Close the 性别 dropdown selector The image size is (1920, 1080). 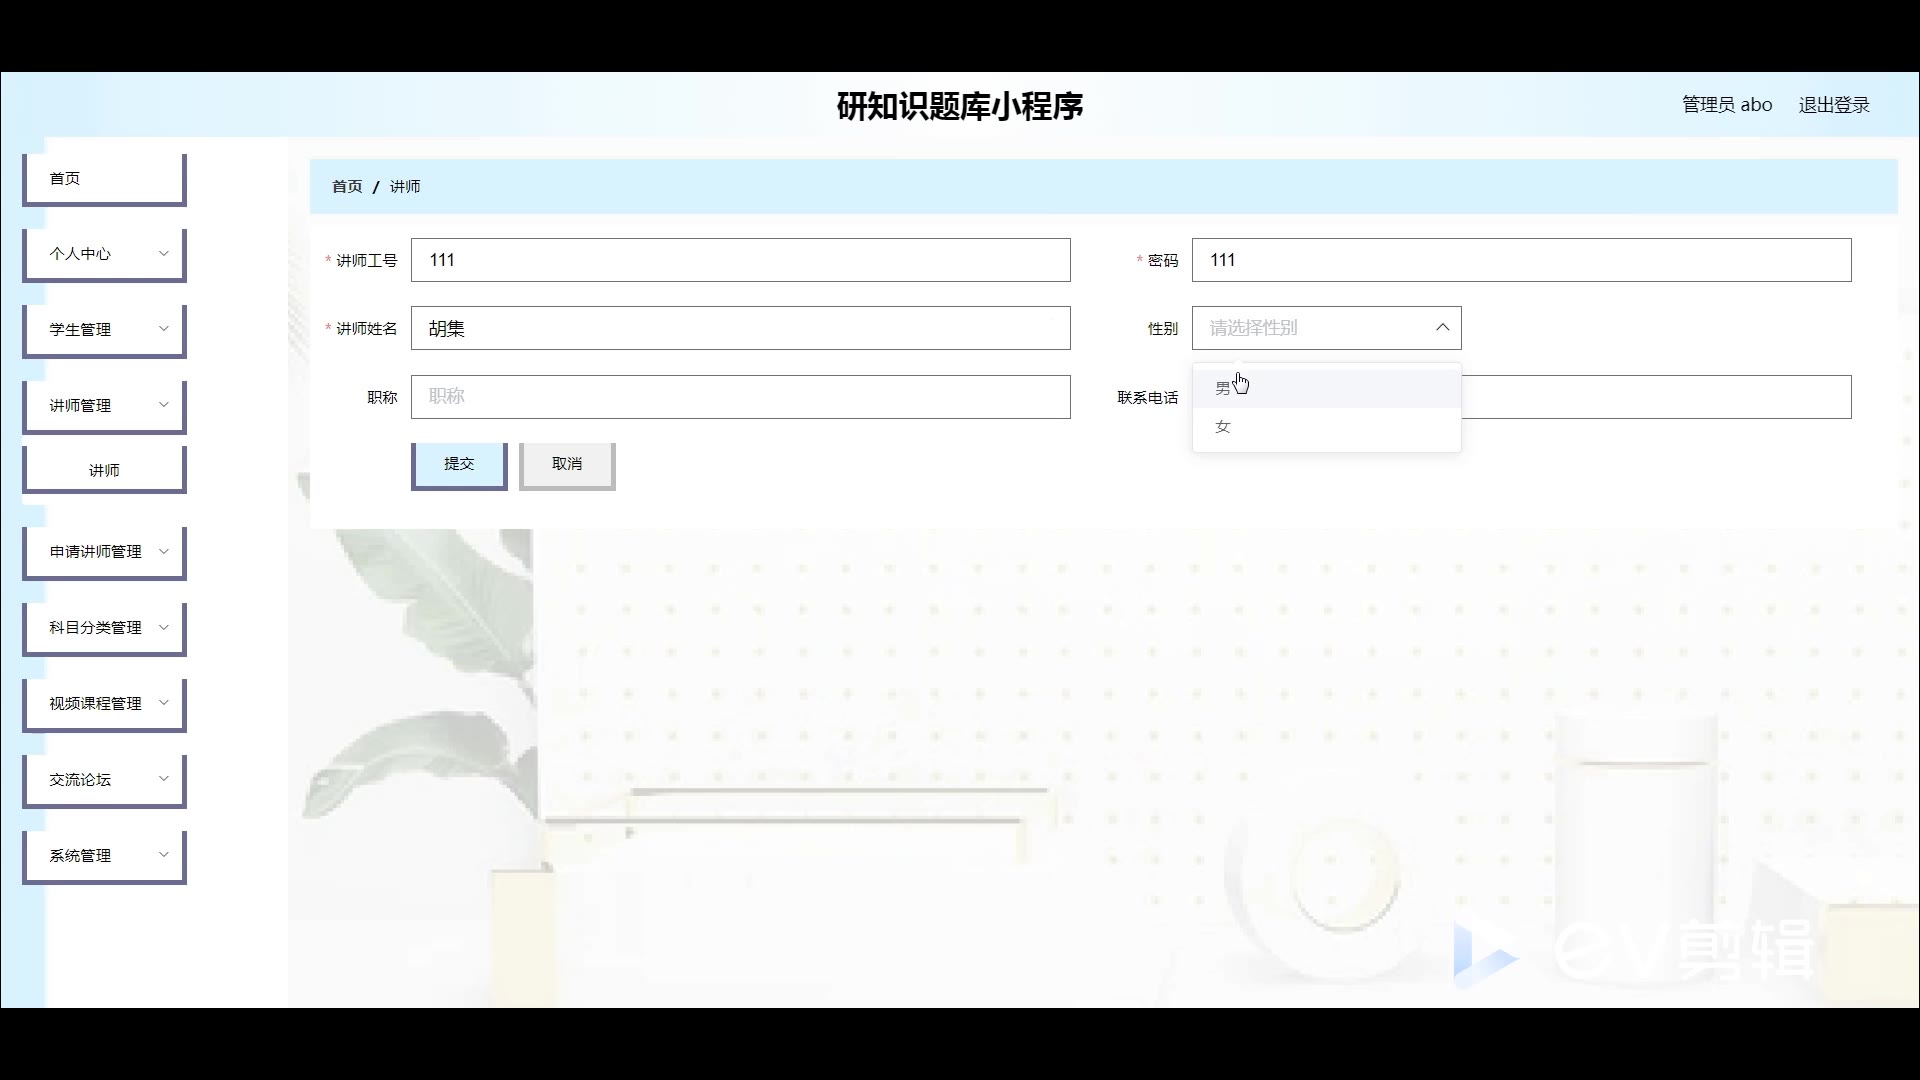pos(1327,328)
